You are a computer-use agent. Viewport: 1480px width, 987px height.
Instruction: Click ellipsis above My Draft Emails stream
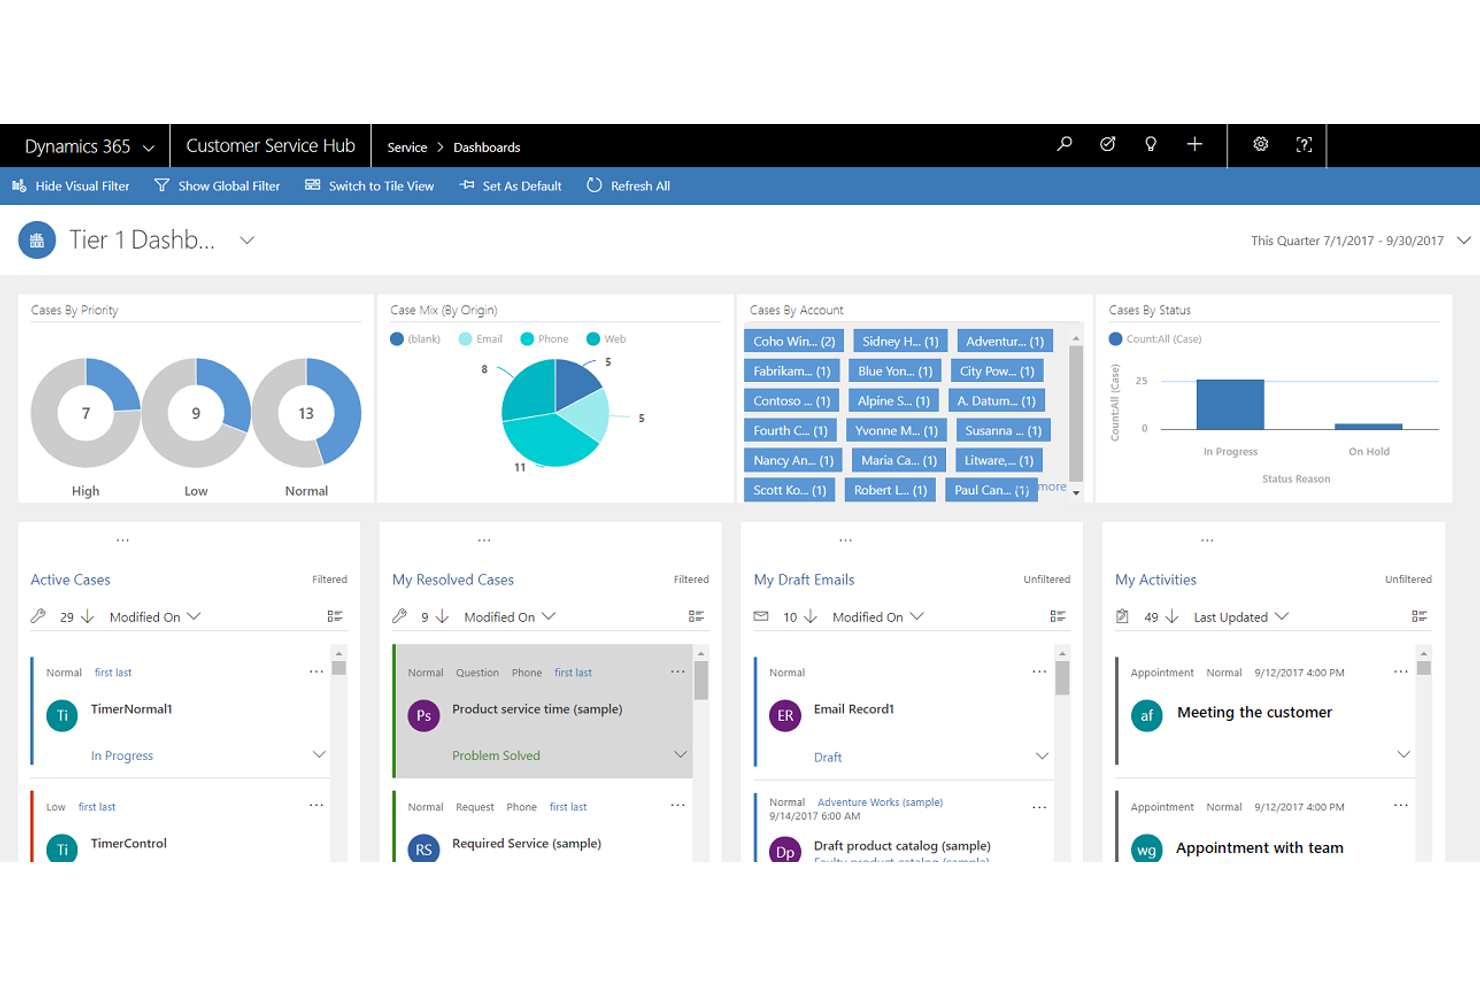(x=846, y=540)
